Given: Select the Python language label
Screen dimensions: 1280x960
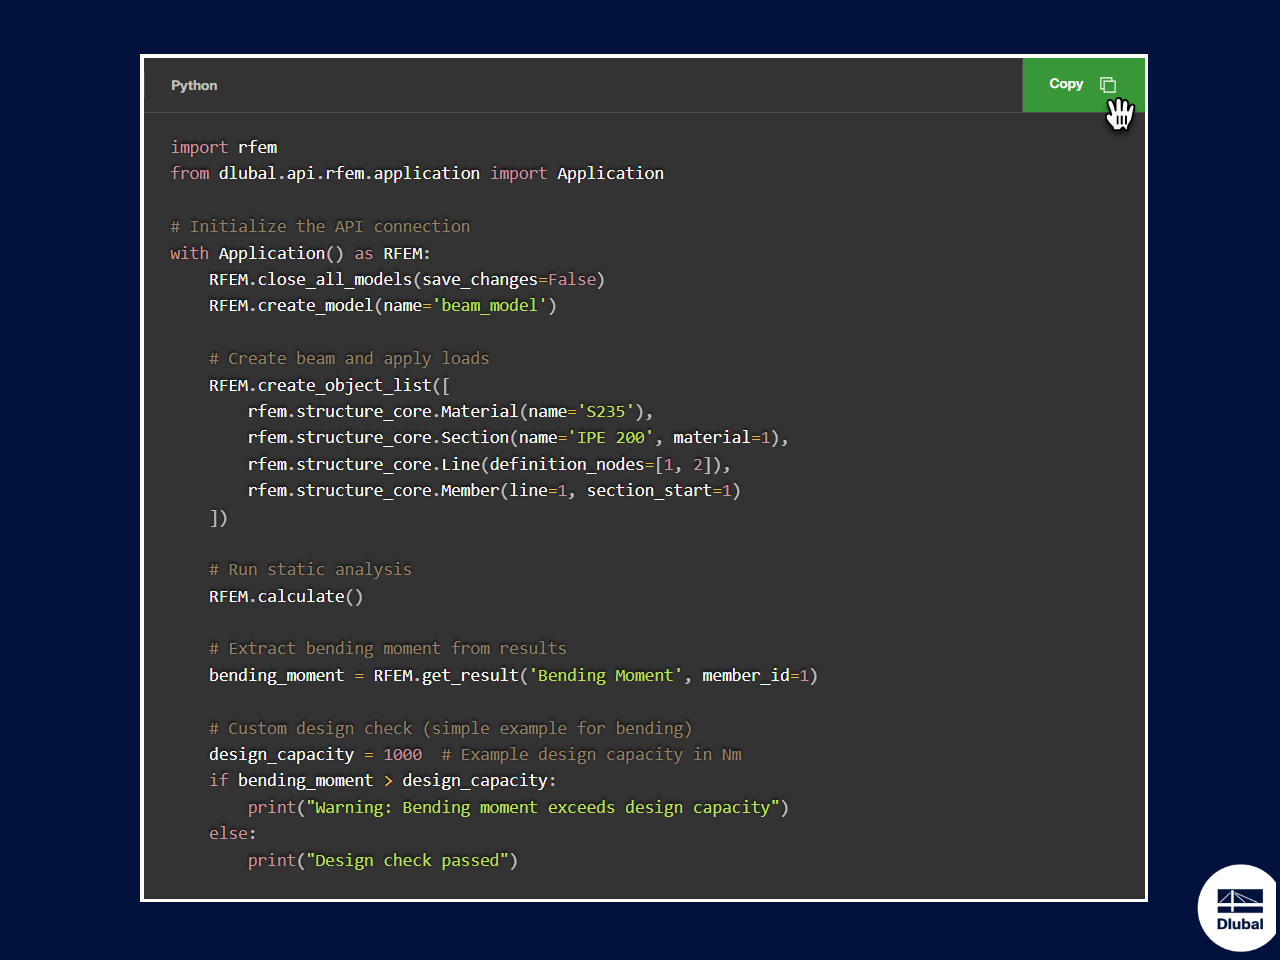Looking at the screenshot, I should pyautogui.click(x=194, y=85).
